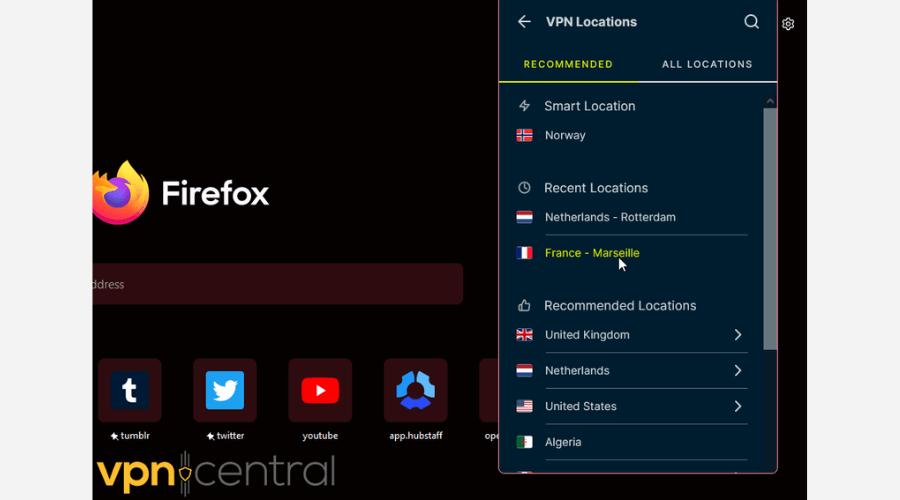
Task: Switch to the All Locations tab
Action: [x=707, y=64]
